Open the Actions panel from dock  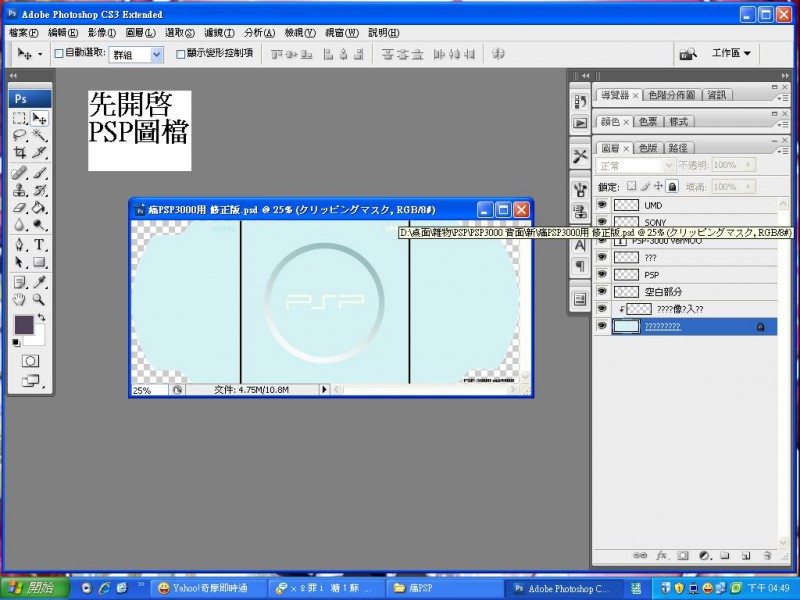pos(580,123)
